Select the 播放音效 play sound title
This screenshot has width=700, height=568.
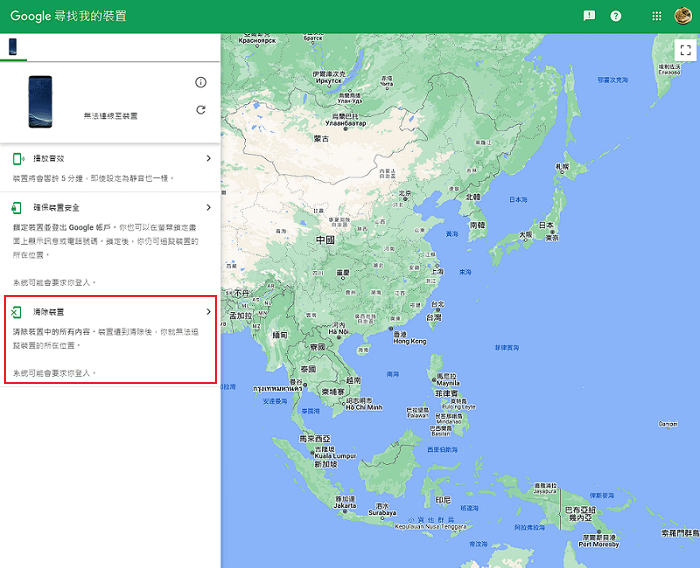coord(49,159)
